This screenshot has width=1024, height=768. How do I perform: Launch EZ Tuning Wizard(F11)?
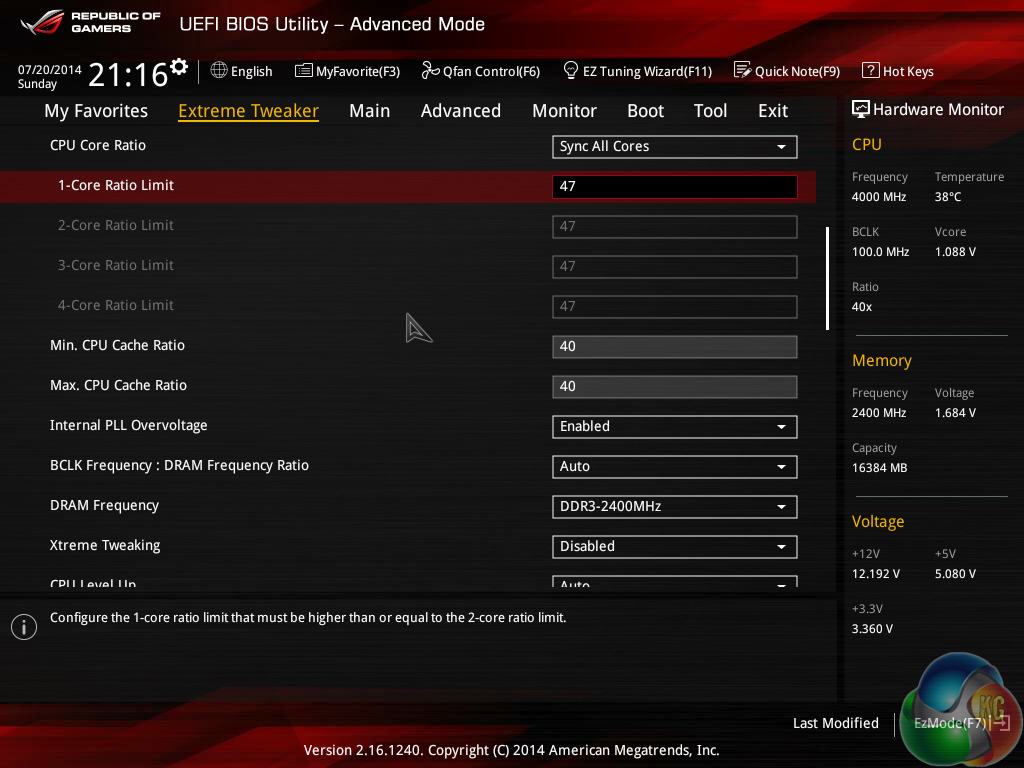pyautogui.click(x=637, y=71)
